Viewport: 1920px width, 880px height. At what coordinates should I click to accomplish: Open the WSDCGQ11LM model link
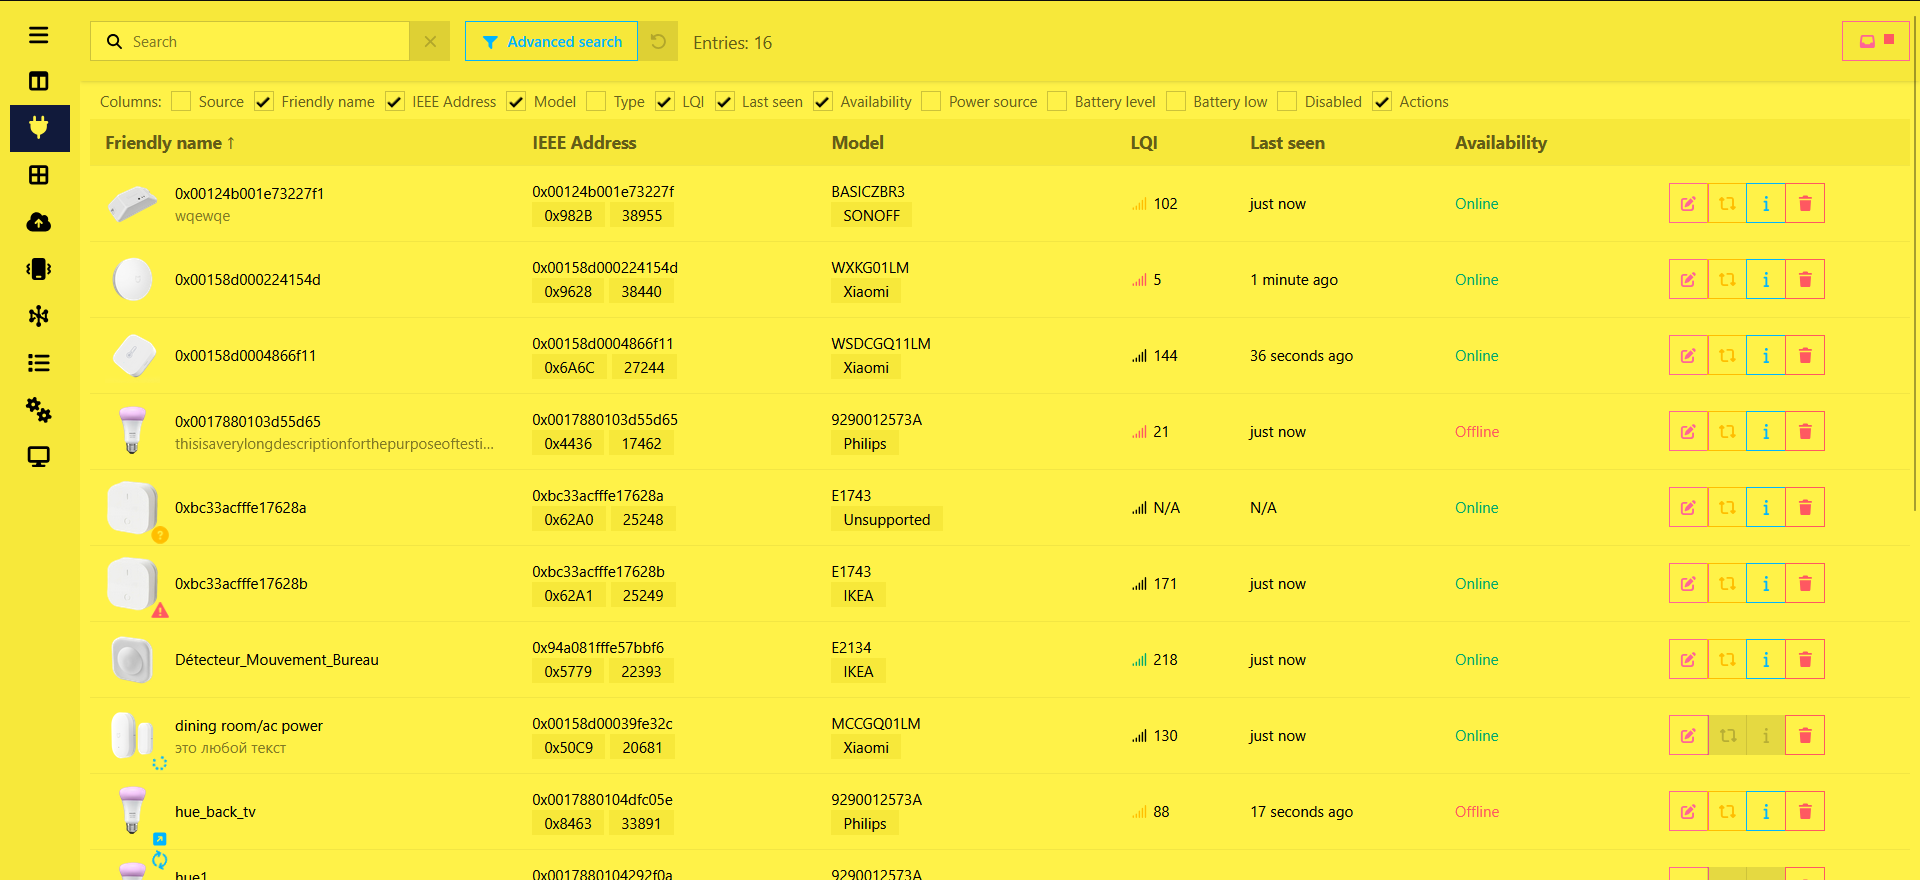tap(881, 343)
